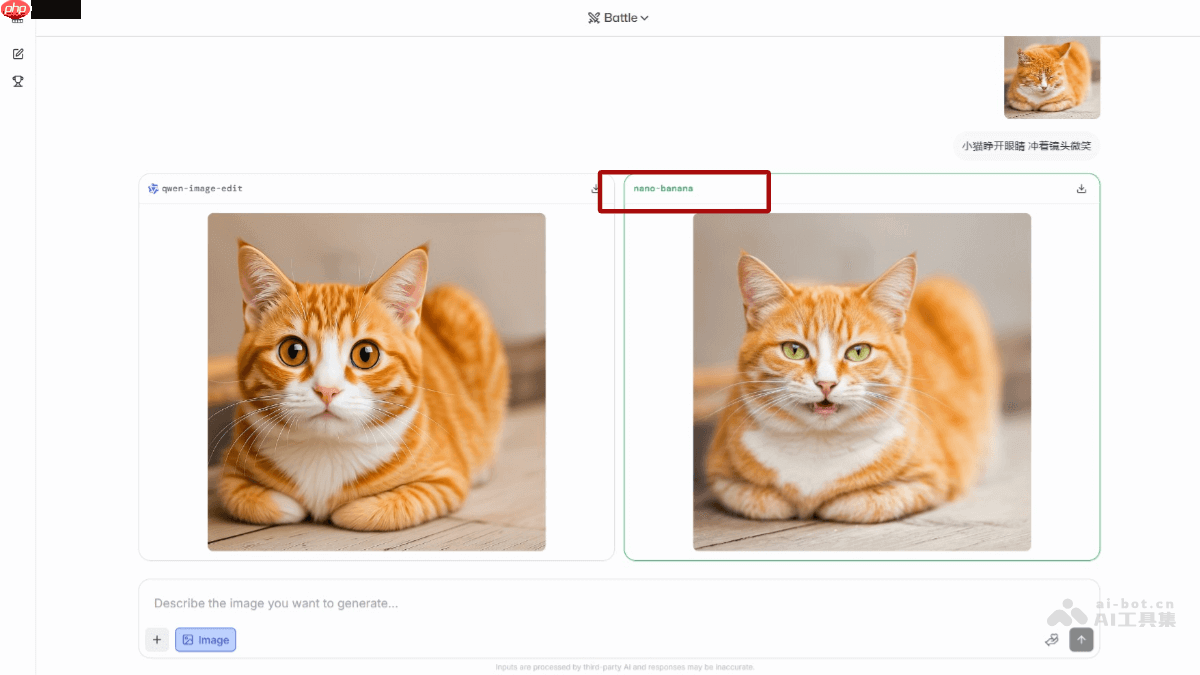The height and width of the screenshot is (675, 1200).
Task: Focus the 'Describe the image' prompt field
Action: [619, 603]
